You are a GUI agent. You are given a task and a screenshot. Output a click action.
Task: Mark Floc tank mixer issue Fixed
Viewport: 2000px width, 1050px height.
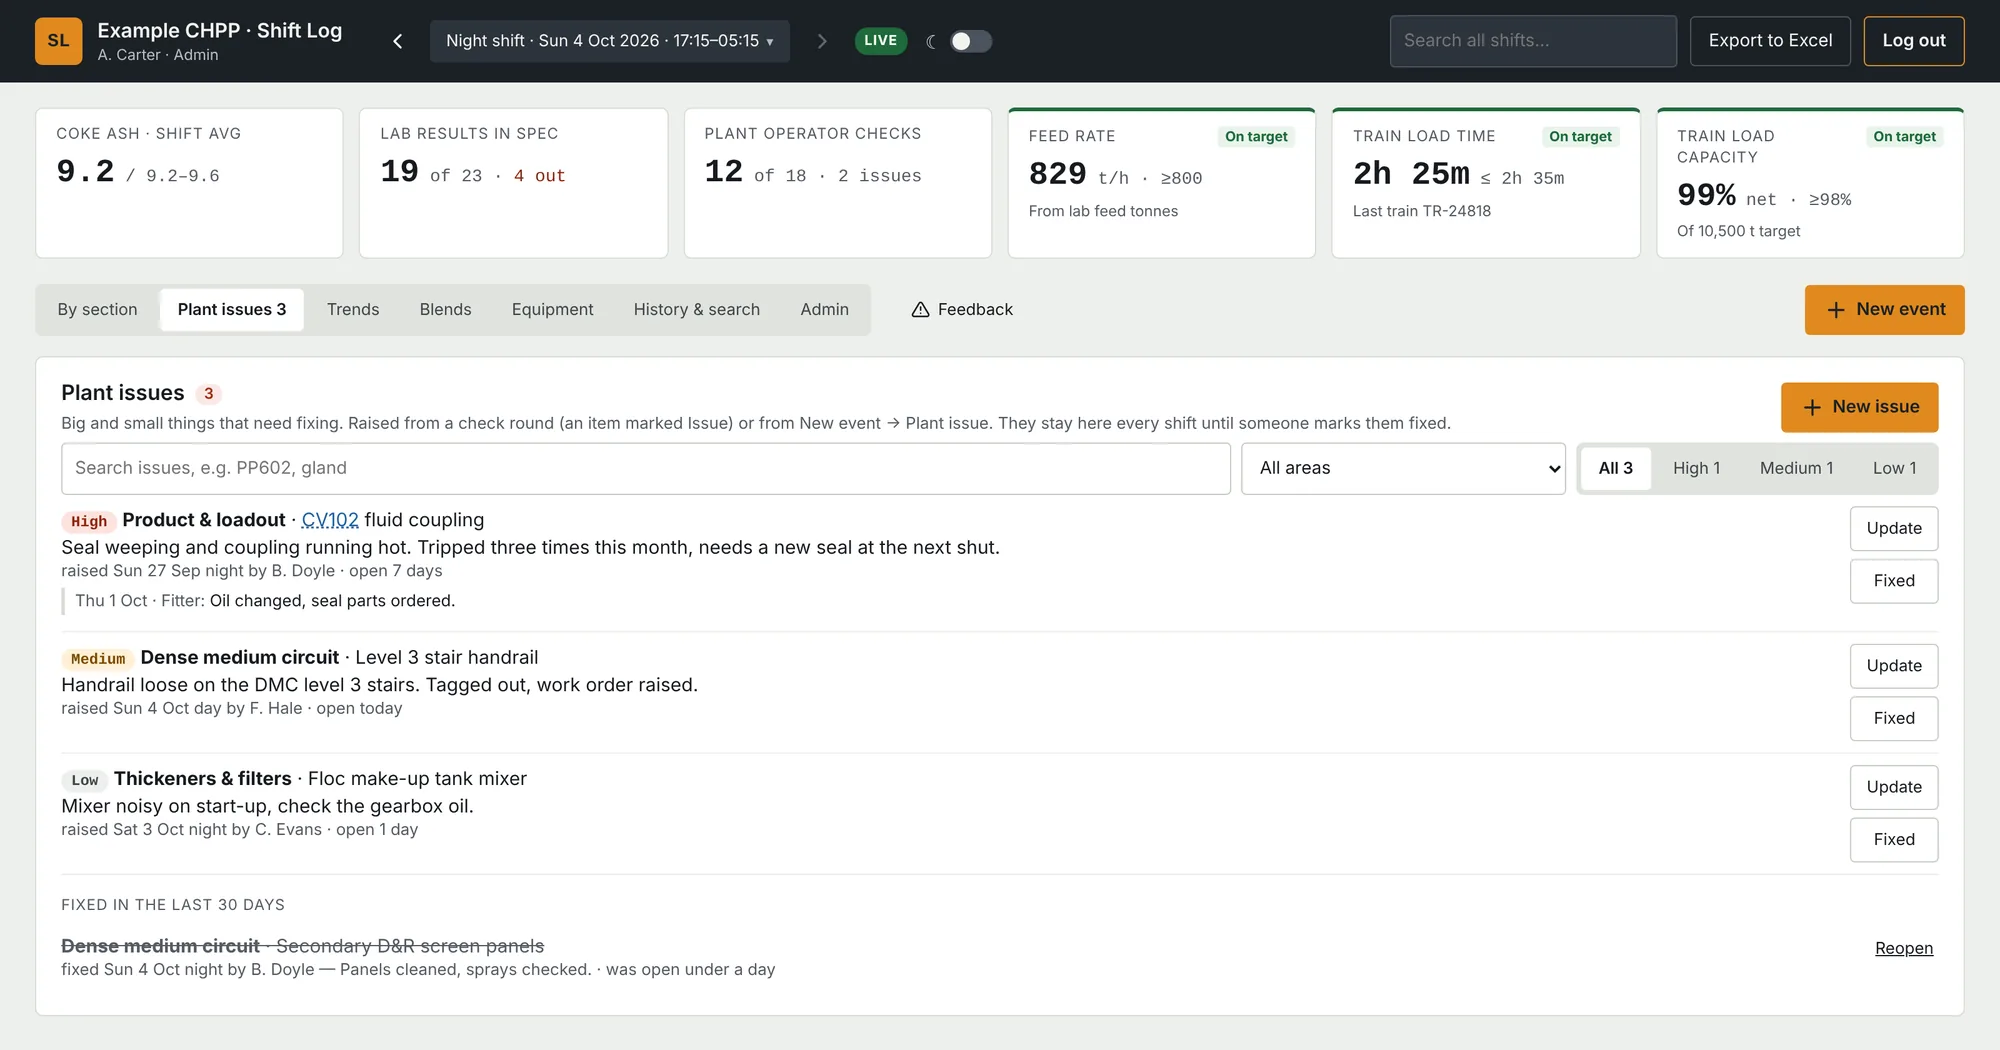(1894, 839)
